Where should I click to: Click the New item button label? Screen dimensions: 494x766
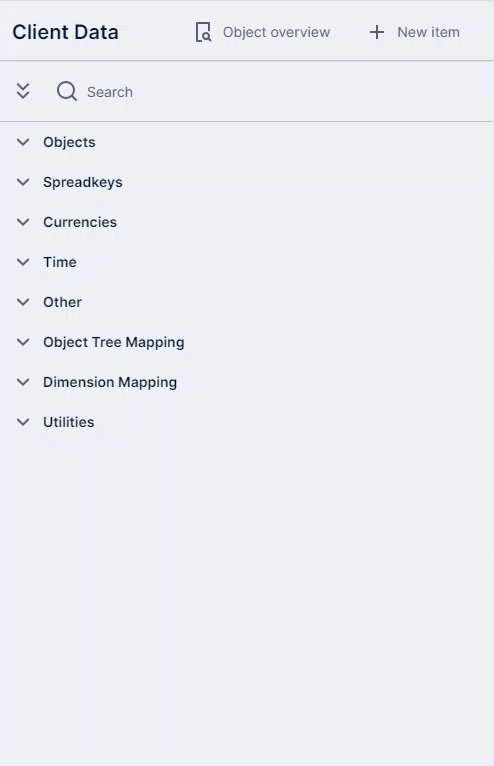pyautogui.click(x=428, y=32)
